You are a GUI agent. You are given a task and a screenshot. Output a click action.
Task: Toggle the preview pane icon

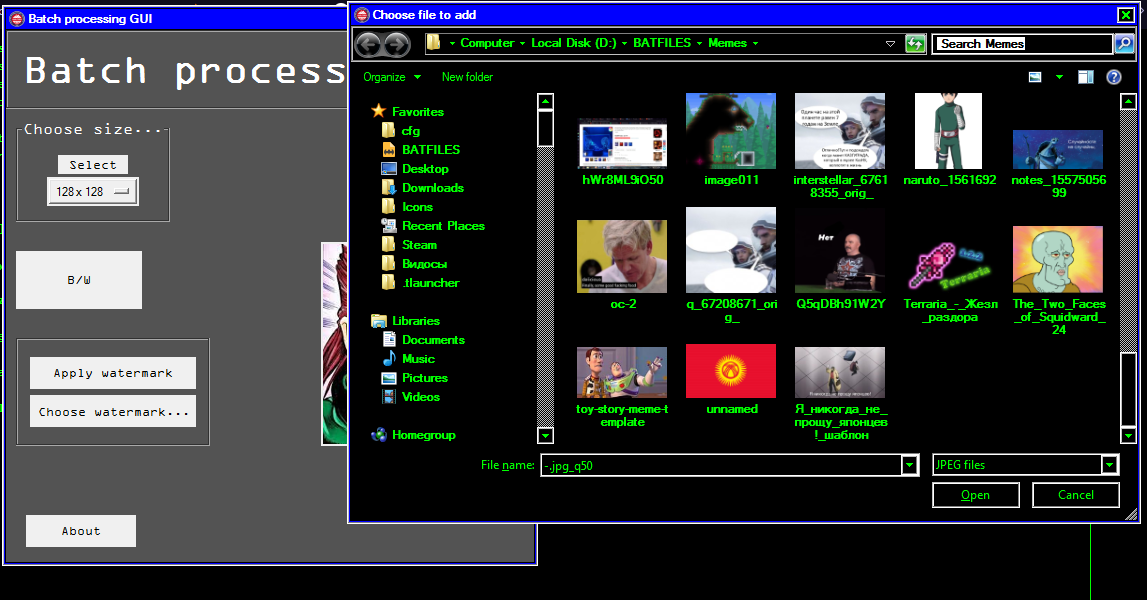tap(1086, 77)
